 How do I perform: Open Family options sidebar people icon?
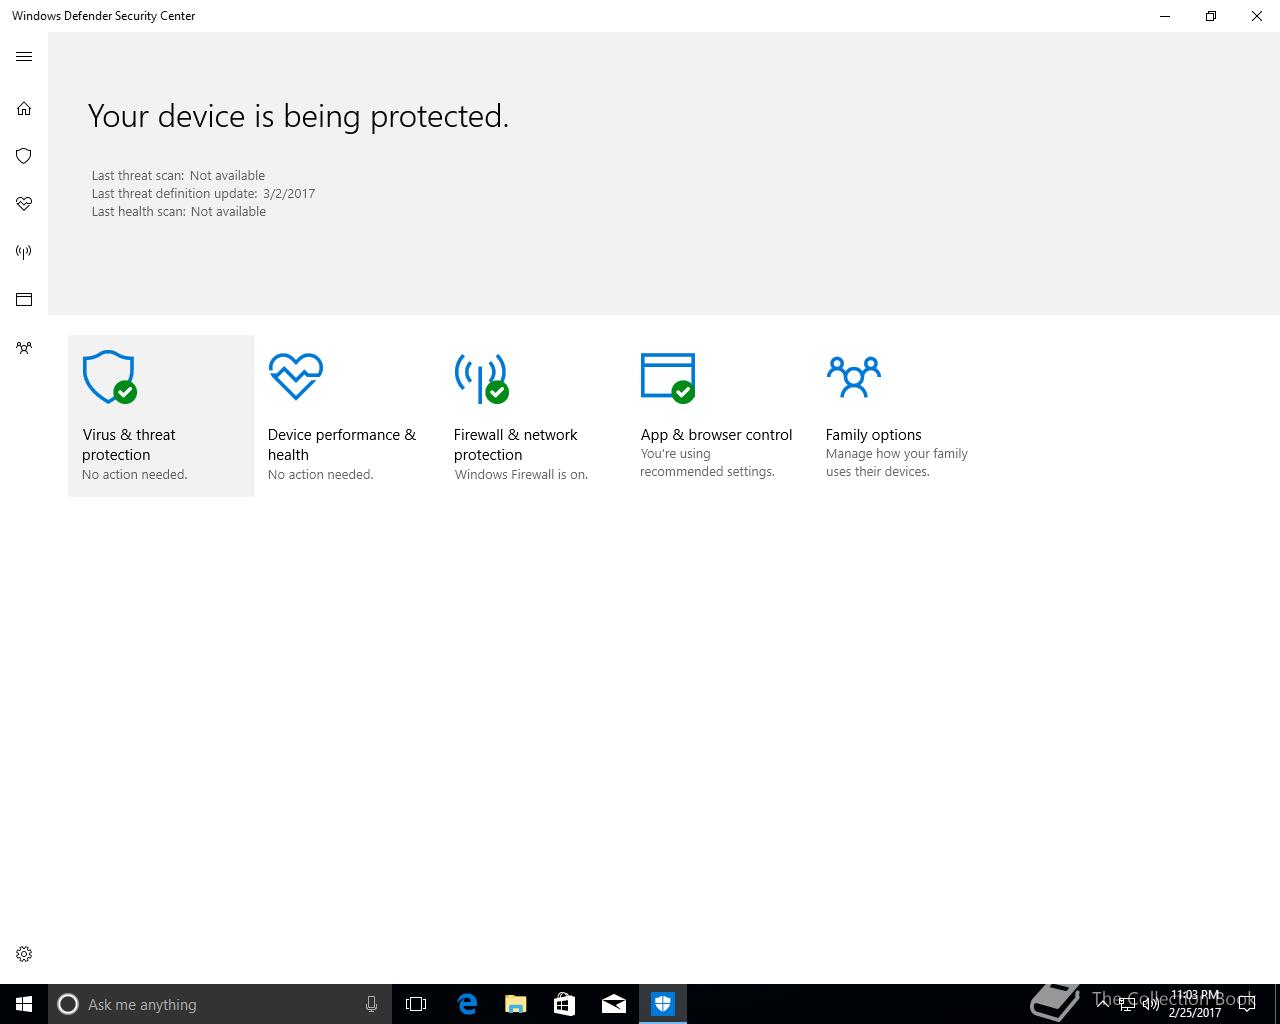pyautogui.click(x=24, y=348)
